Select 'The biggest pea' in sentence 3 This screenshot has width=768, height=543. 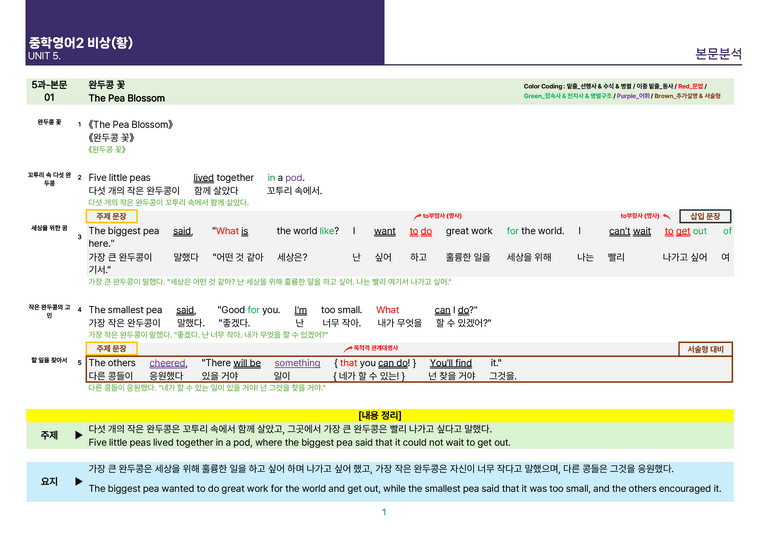pos(123,231)
